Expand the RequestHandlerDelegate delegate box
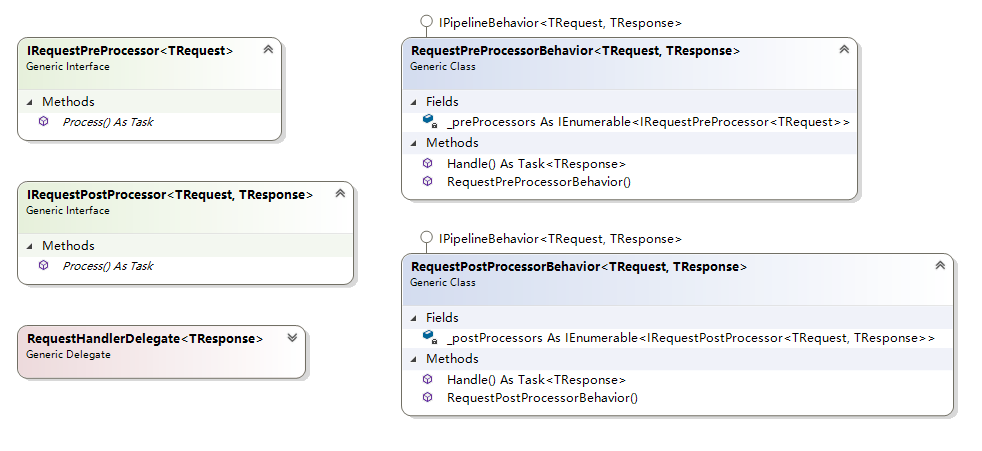This screenshot has height=451, width=982. [291, 338]
